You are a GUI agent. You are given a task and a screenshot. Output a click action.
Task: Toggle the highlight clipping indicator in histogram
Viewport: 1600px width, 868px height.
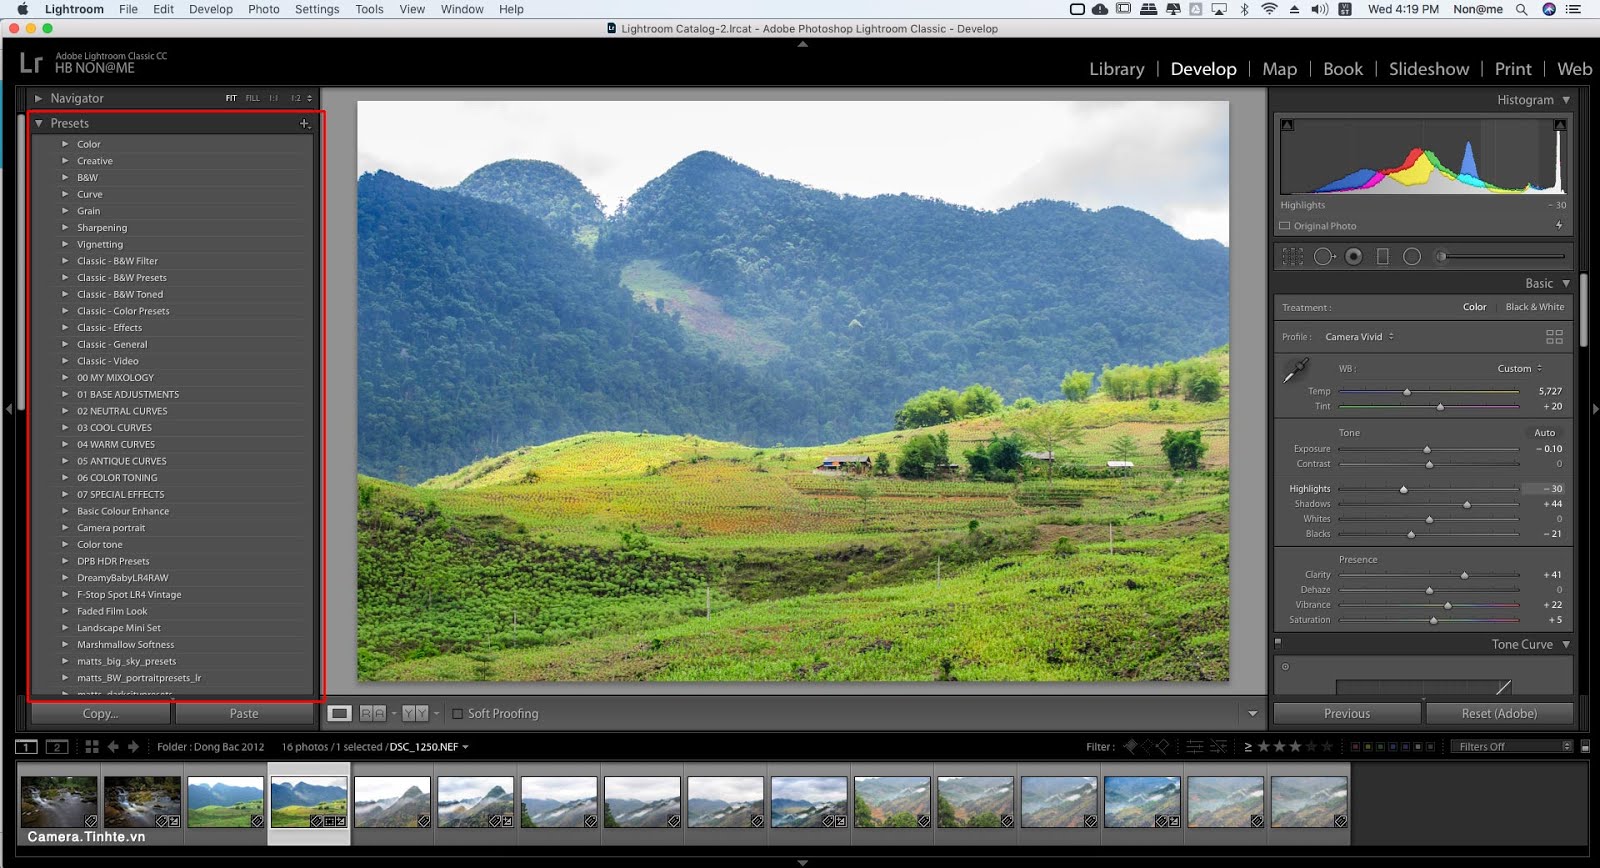click(x=1559, y=125)
